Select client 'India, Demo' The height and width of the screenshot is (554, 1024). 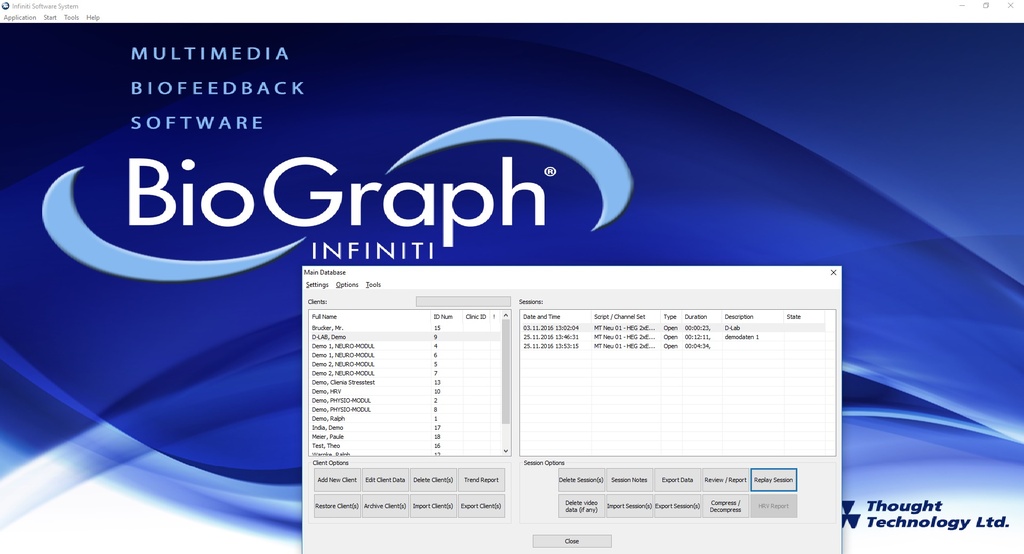click(405, 428)
